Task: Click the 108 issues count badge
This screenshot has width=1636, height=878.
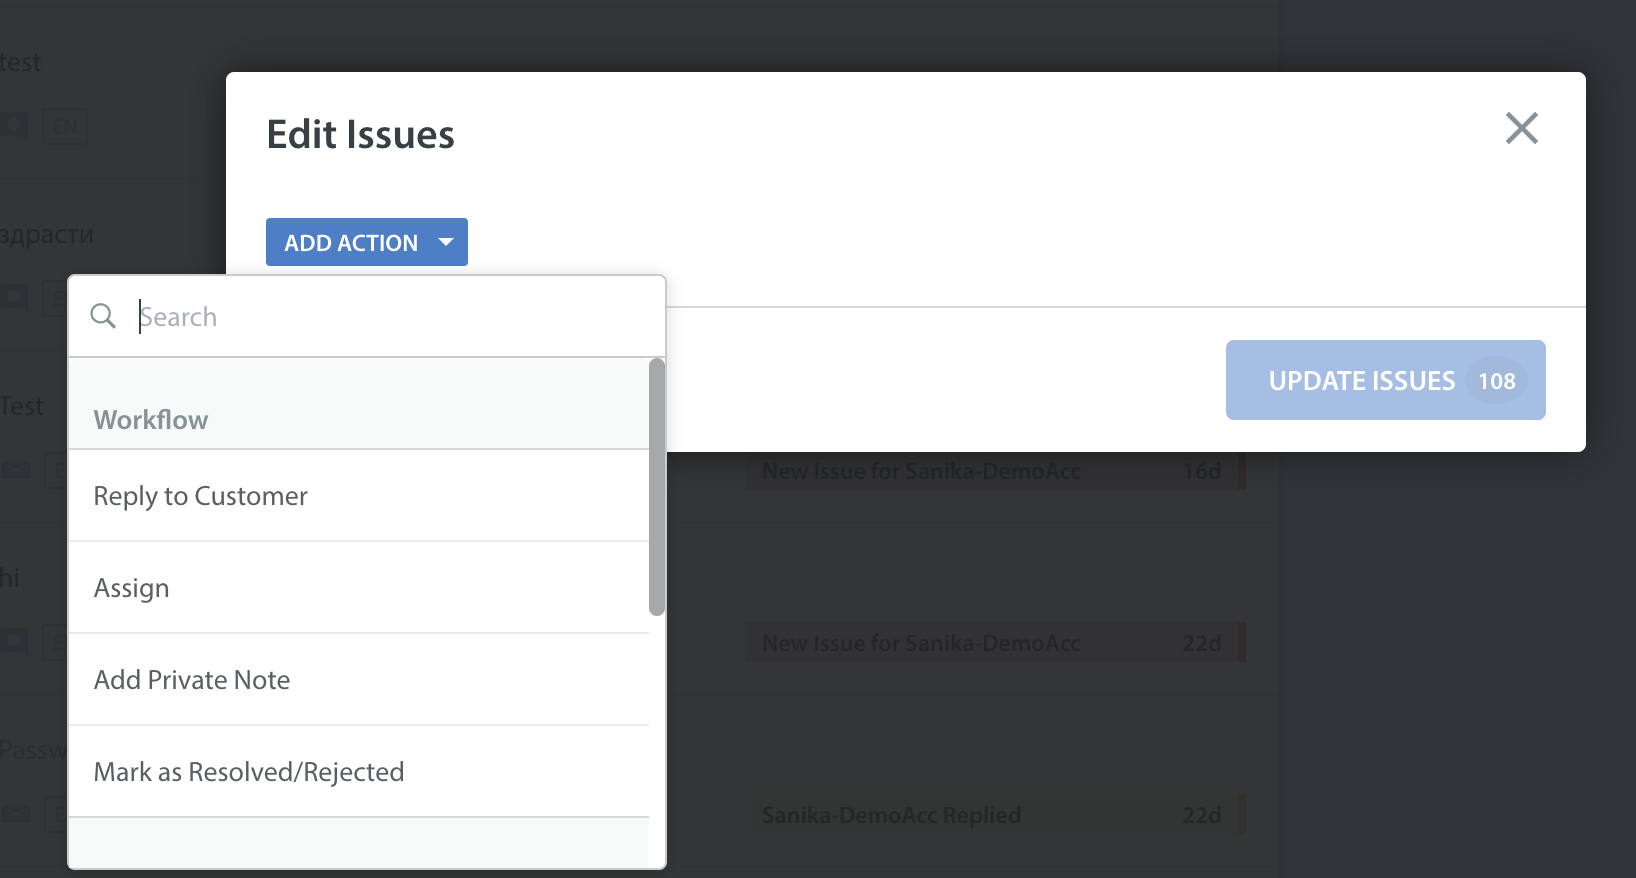Action: (1496, 381)
